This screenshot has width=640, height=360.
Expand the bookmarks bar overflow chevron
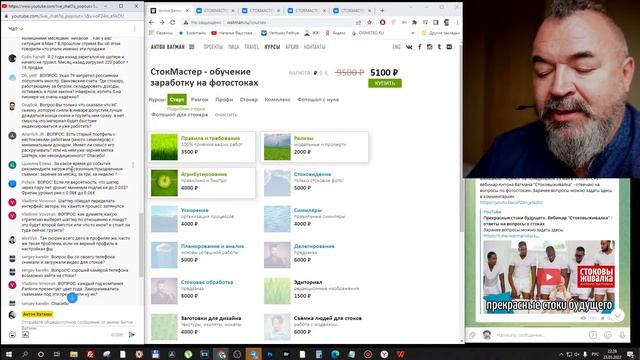[x=412, y=33]
